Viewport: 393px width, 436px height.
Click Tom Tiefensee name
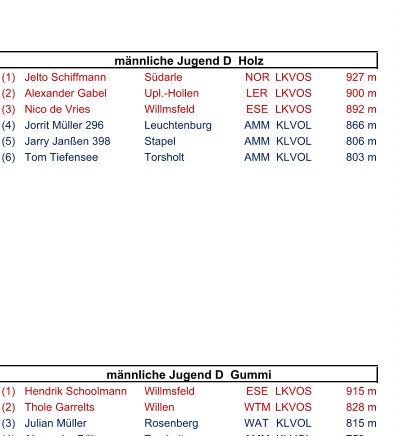click(61, 157)
